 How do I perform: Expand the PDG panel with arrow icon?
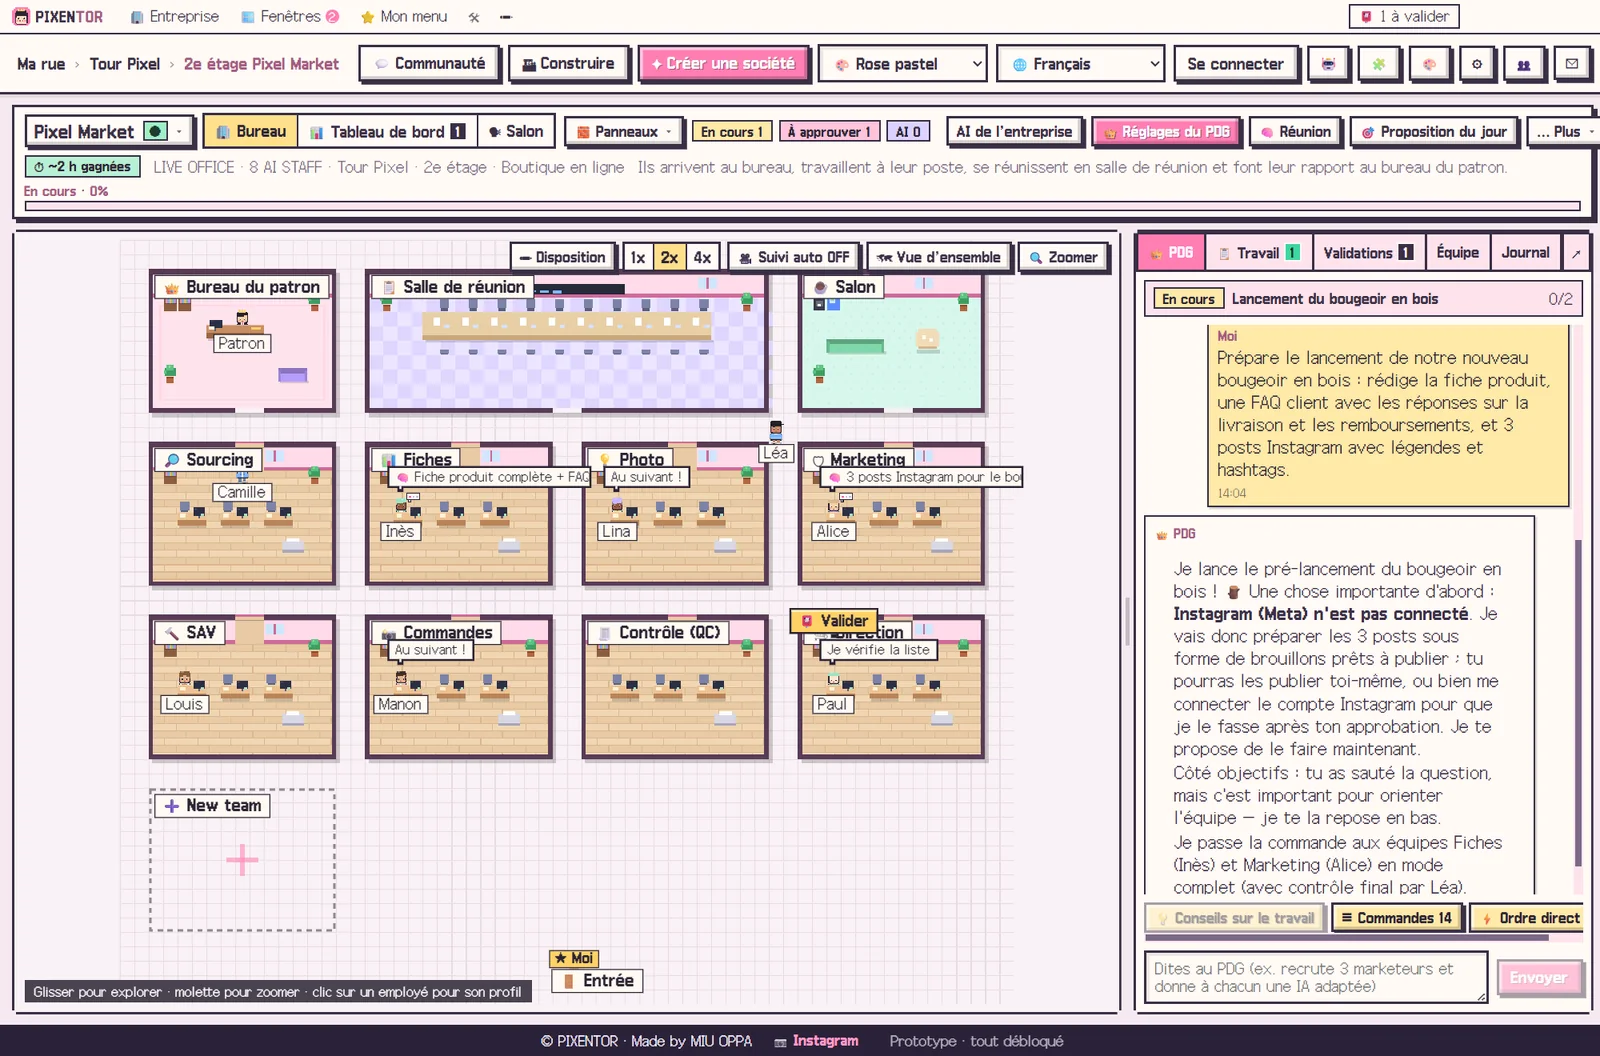pyautogui.click(x=1576, y=253)
